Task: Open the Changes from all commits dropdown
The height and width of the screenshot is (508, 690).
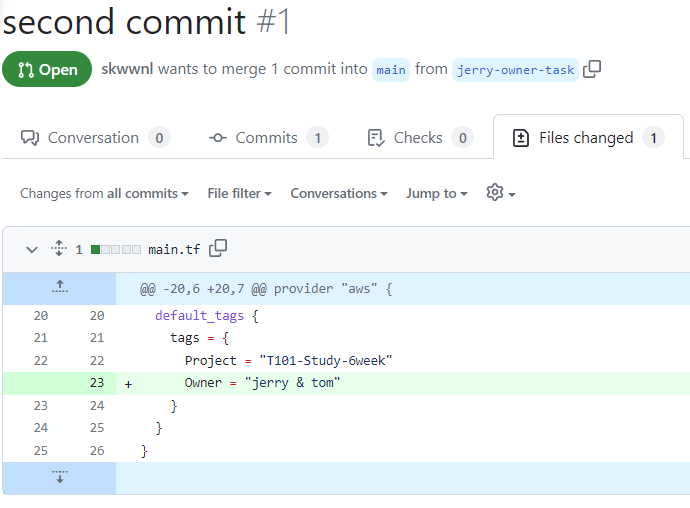Action: pyautogui.click(x=104, y=193)
